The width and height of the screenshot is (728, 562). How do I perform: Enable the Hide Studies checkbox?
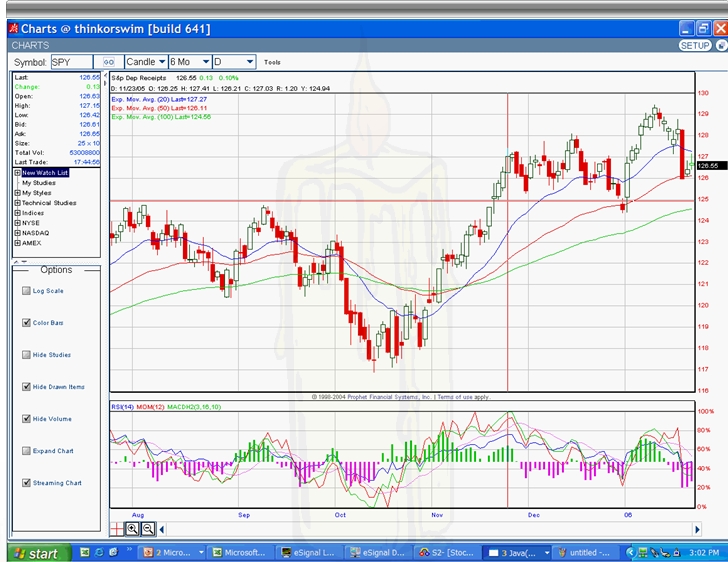click(26, 354)
